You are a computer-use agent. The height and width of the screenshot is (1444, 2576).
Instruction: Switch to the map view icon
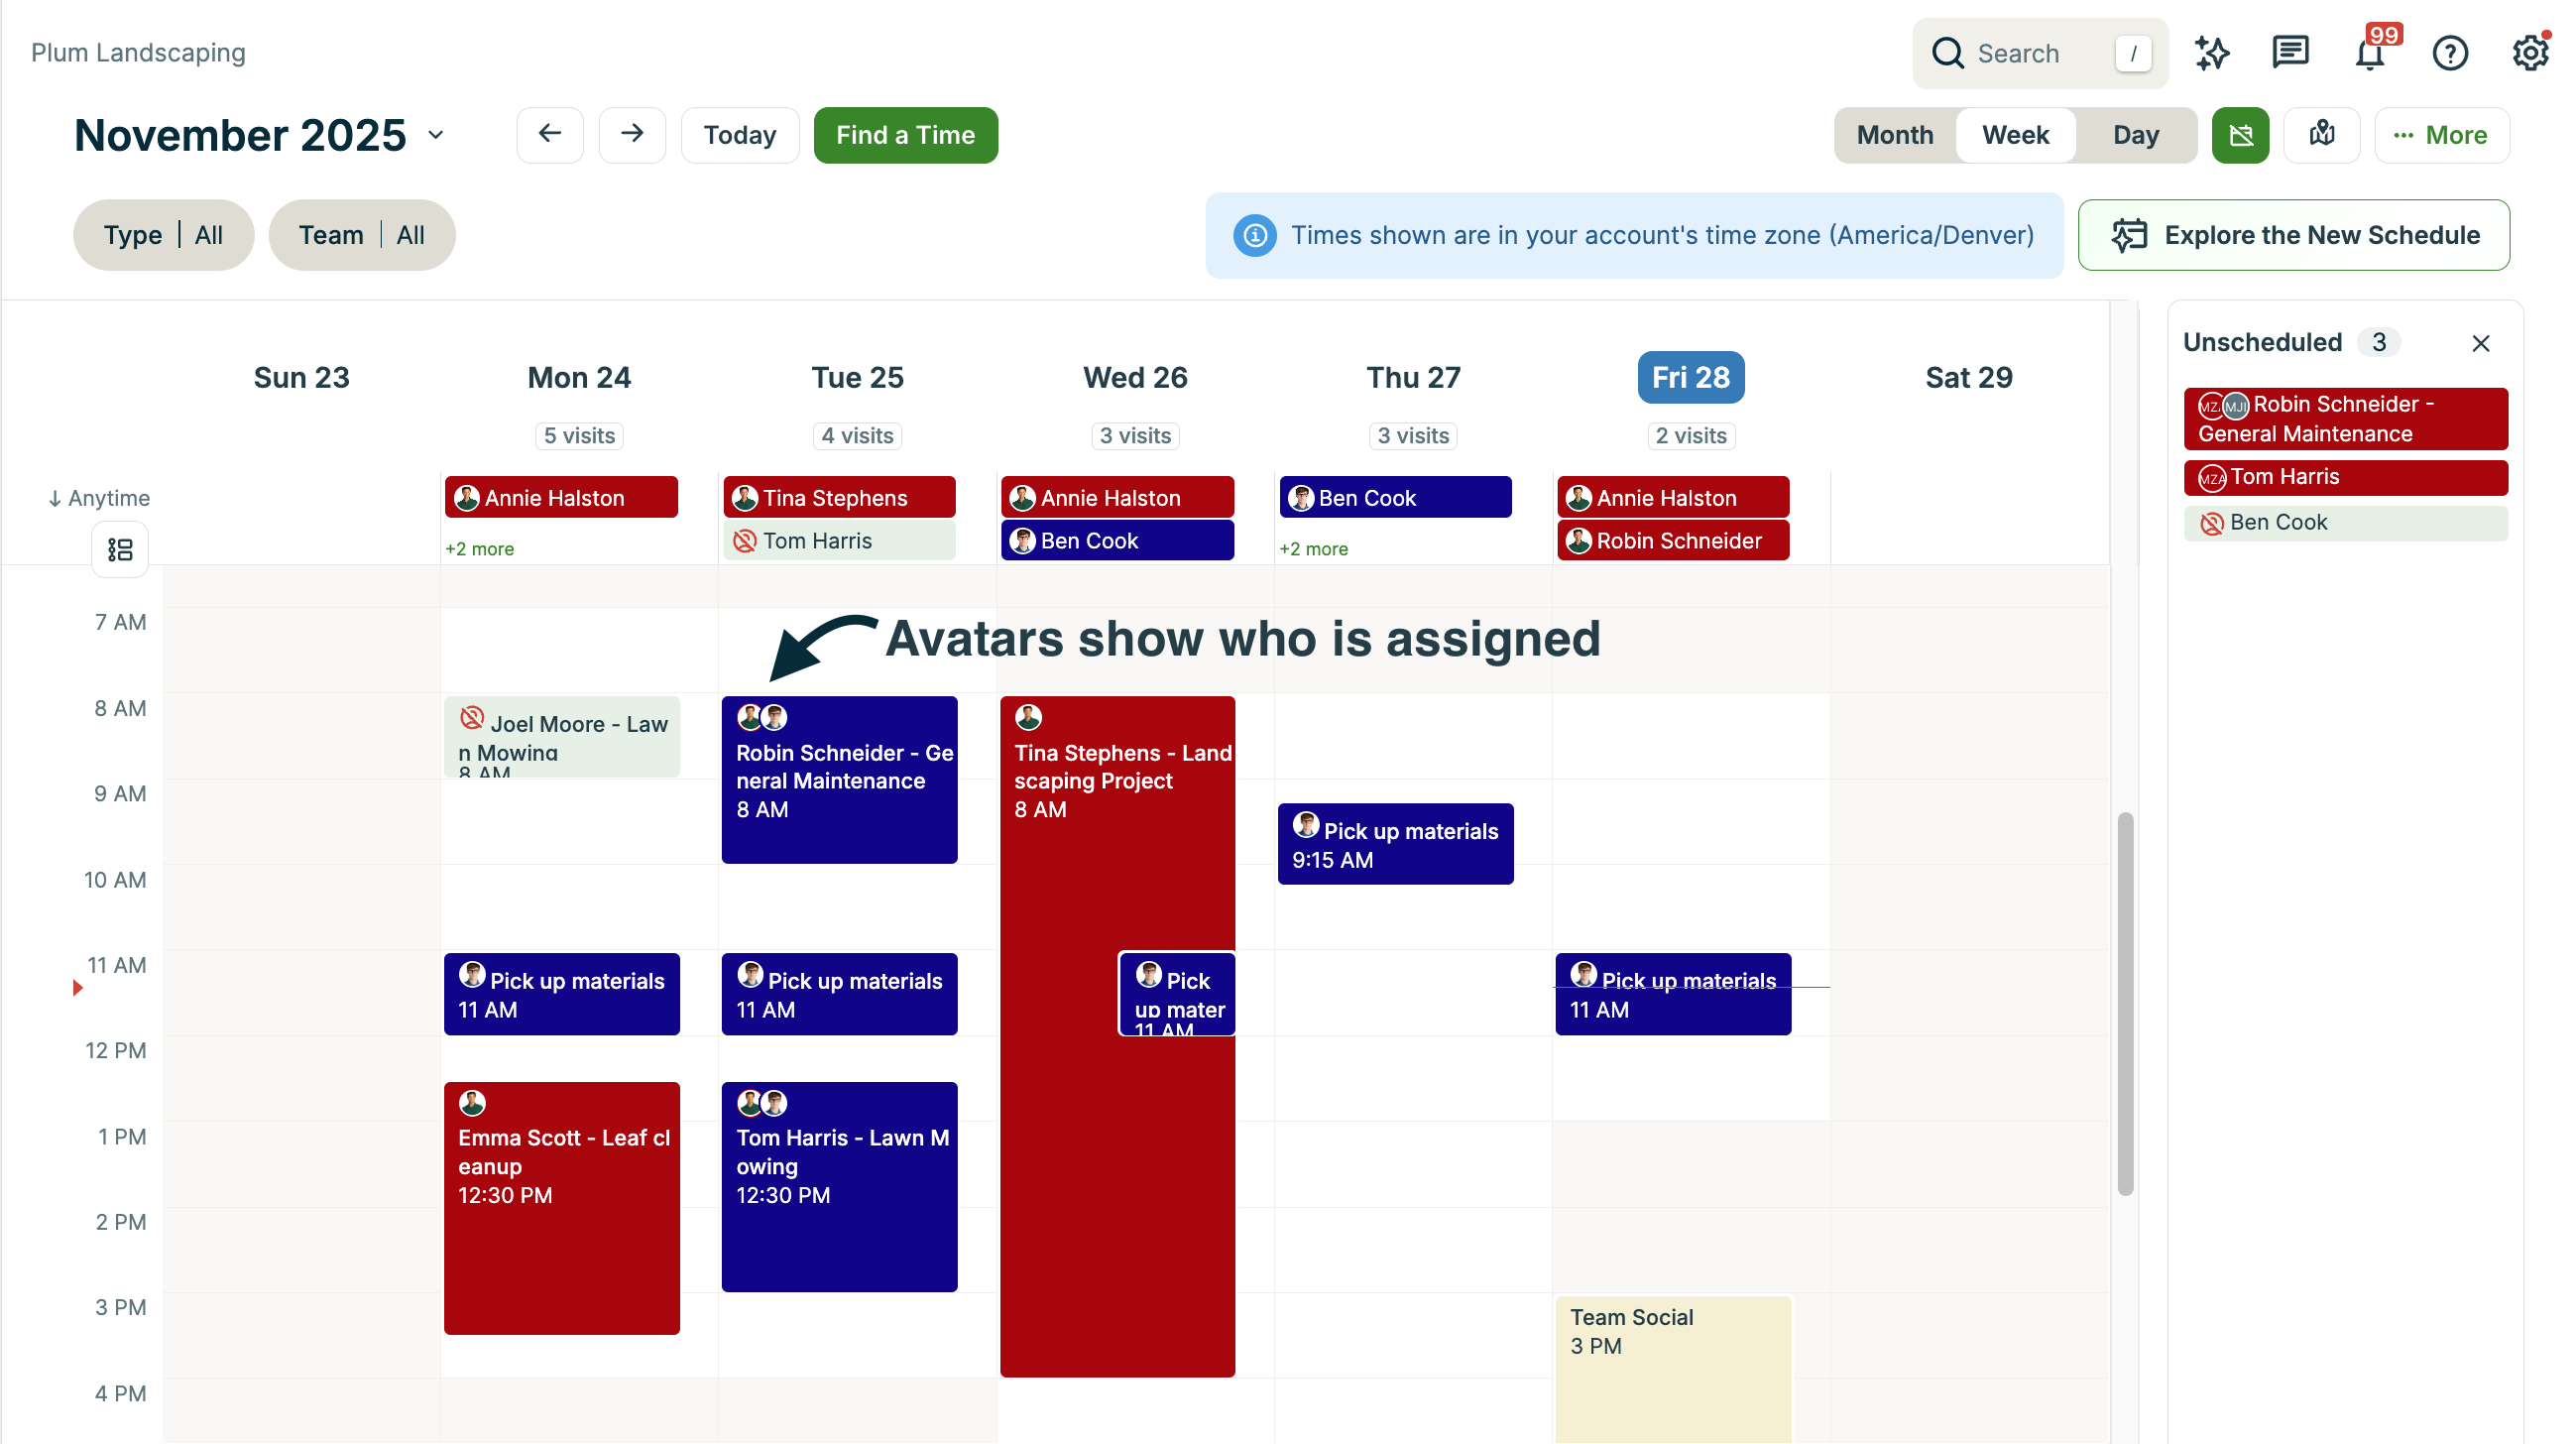2322,134
